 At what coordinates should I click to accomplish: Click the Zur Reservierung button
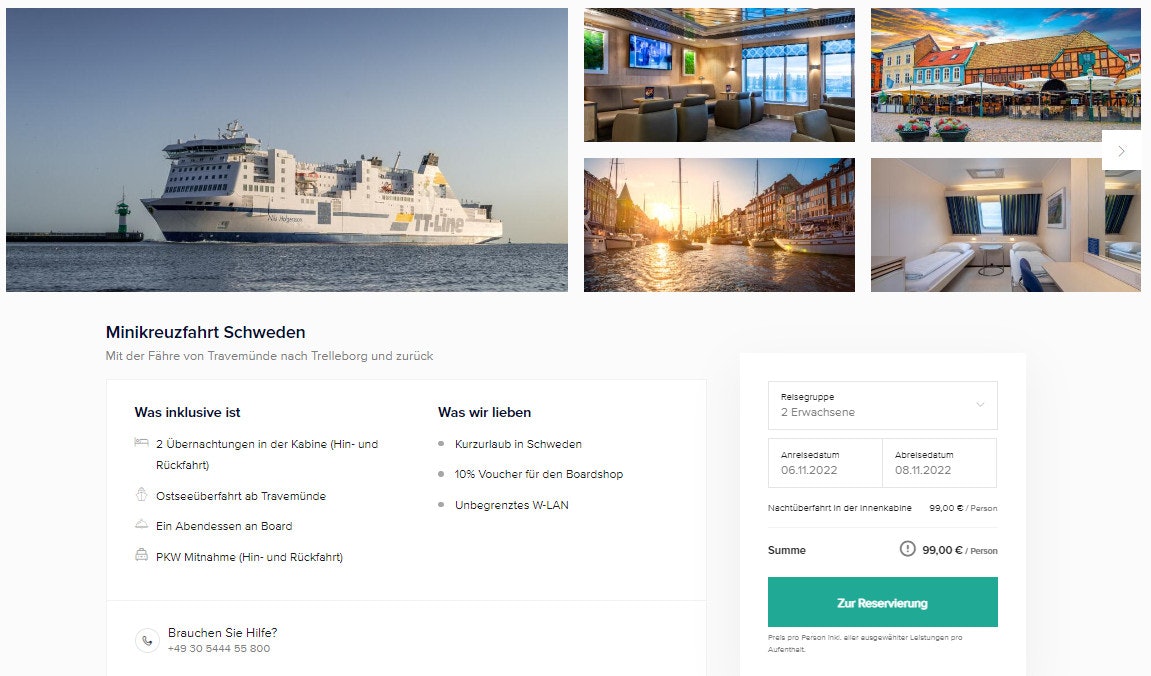pyautogui.click(x=882, y=602)
